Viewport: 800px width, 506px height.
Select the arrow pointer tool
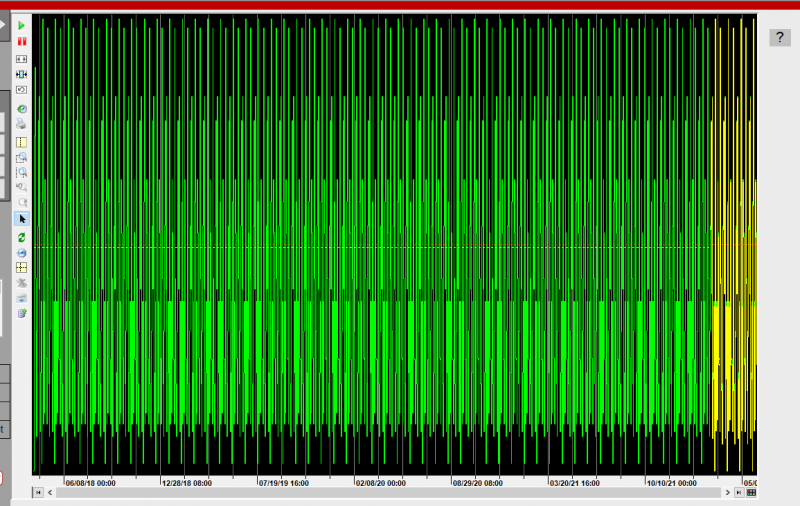[21, 219]
